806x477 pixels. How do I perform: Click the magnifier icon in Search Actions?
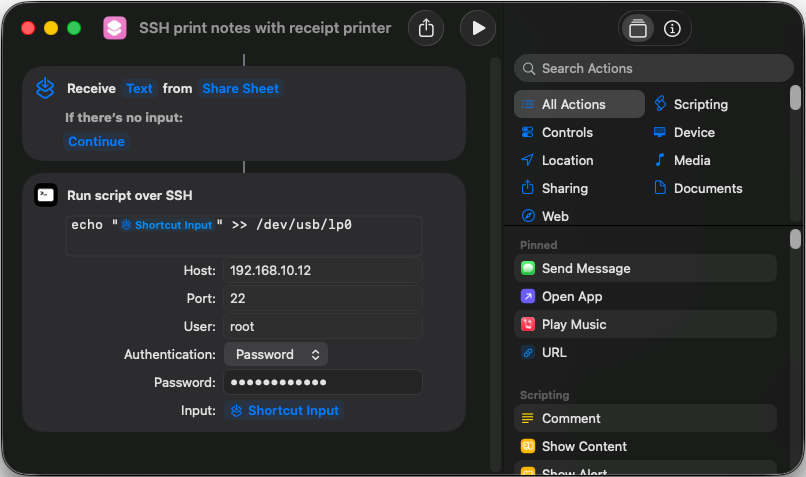pyautogui.click(x=528, y=68)
